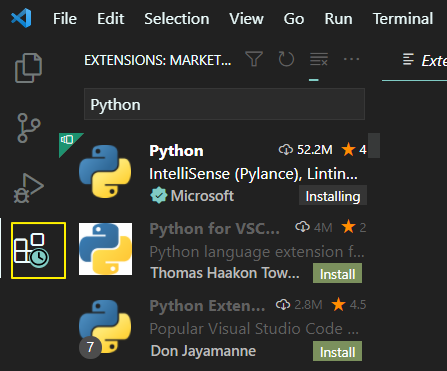Viewport: 447px width, 371px height.
Task: Open the Selection menu
Action: point(177,19)
